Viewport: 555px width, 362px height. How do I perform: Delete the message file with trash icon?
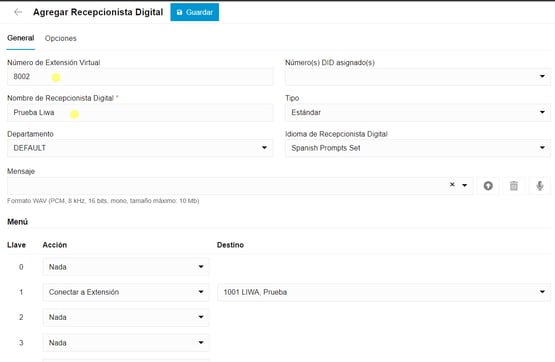pos(514,185)
